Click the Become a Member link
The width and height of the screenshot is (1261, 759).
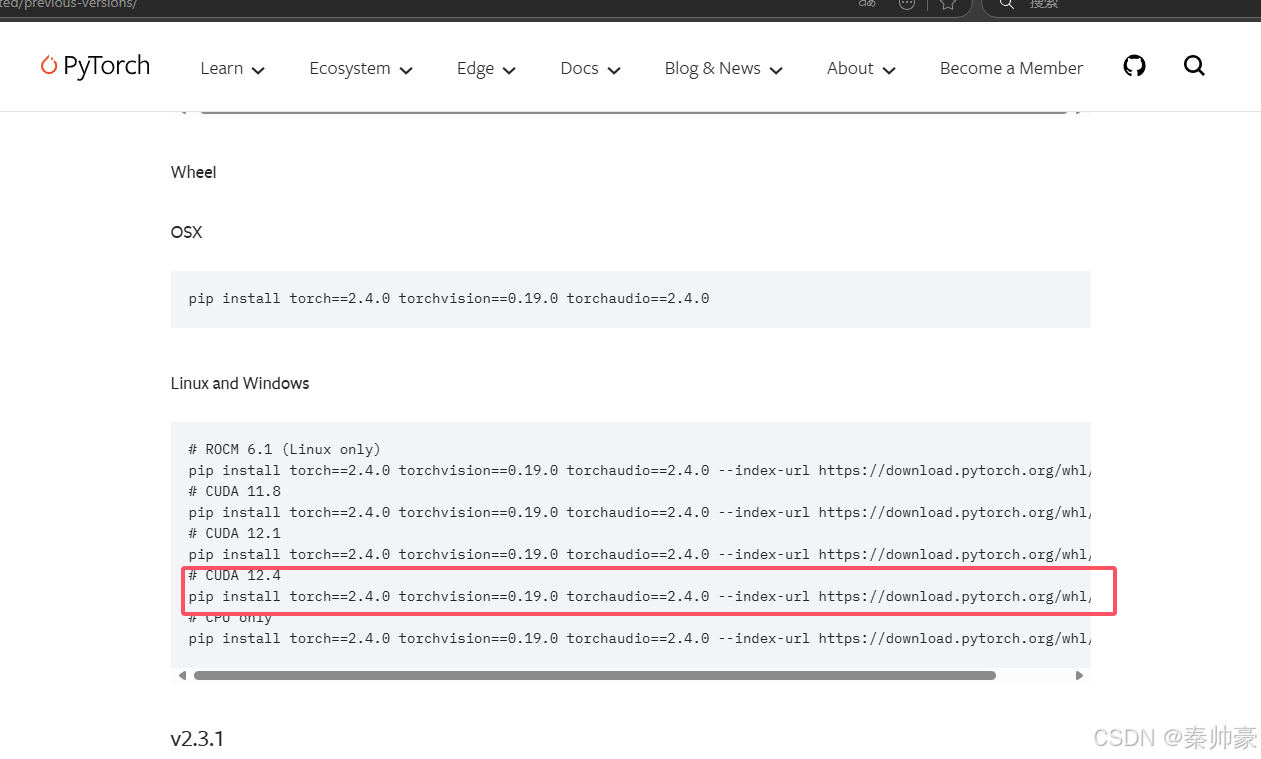click(1011, 68)
